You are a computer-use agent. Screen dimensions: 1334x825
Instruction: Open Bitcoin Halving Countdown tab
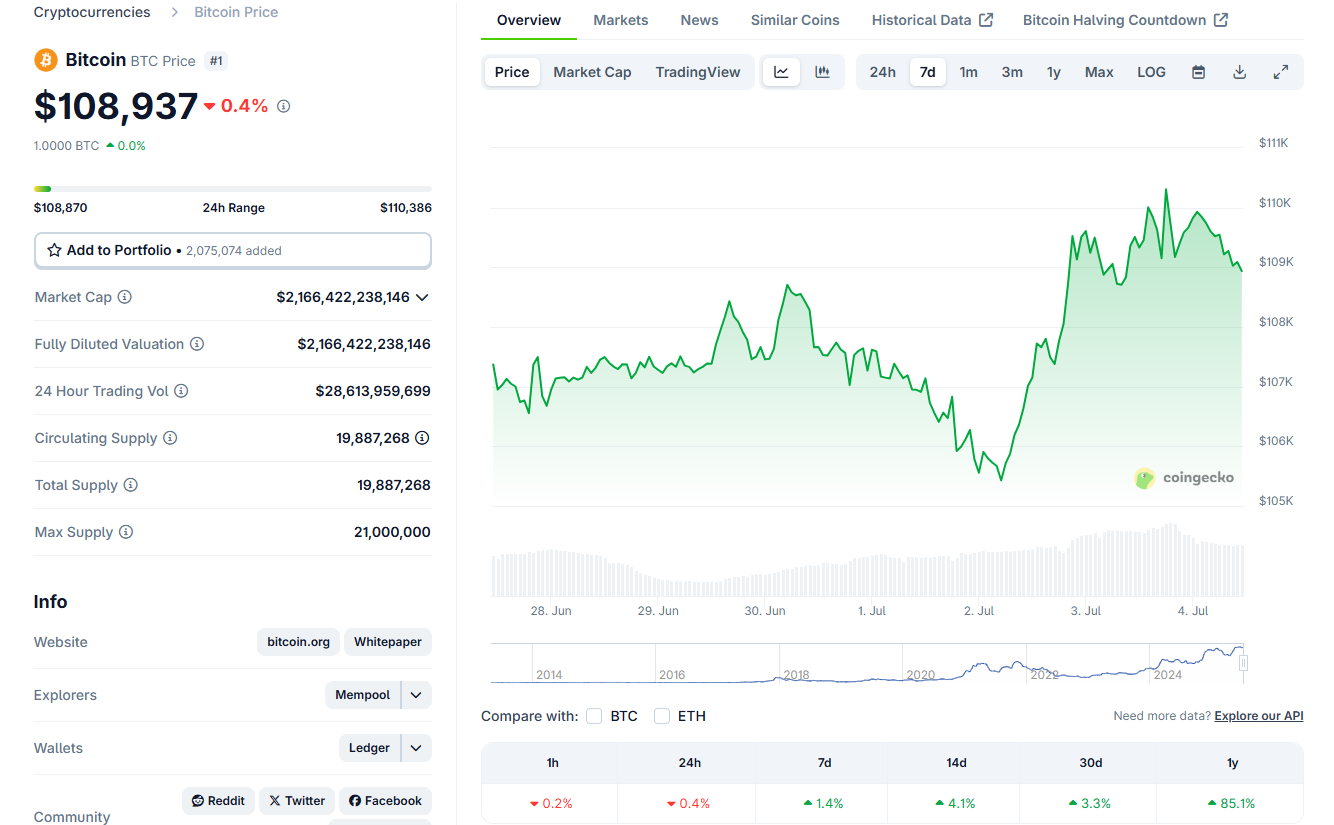[x=1126, y=20]
